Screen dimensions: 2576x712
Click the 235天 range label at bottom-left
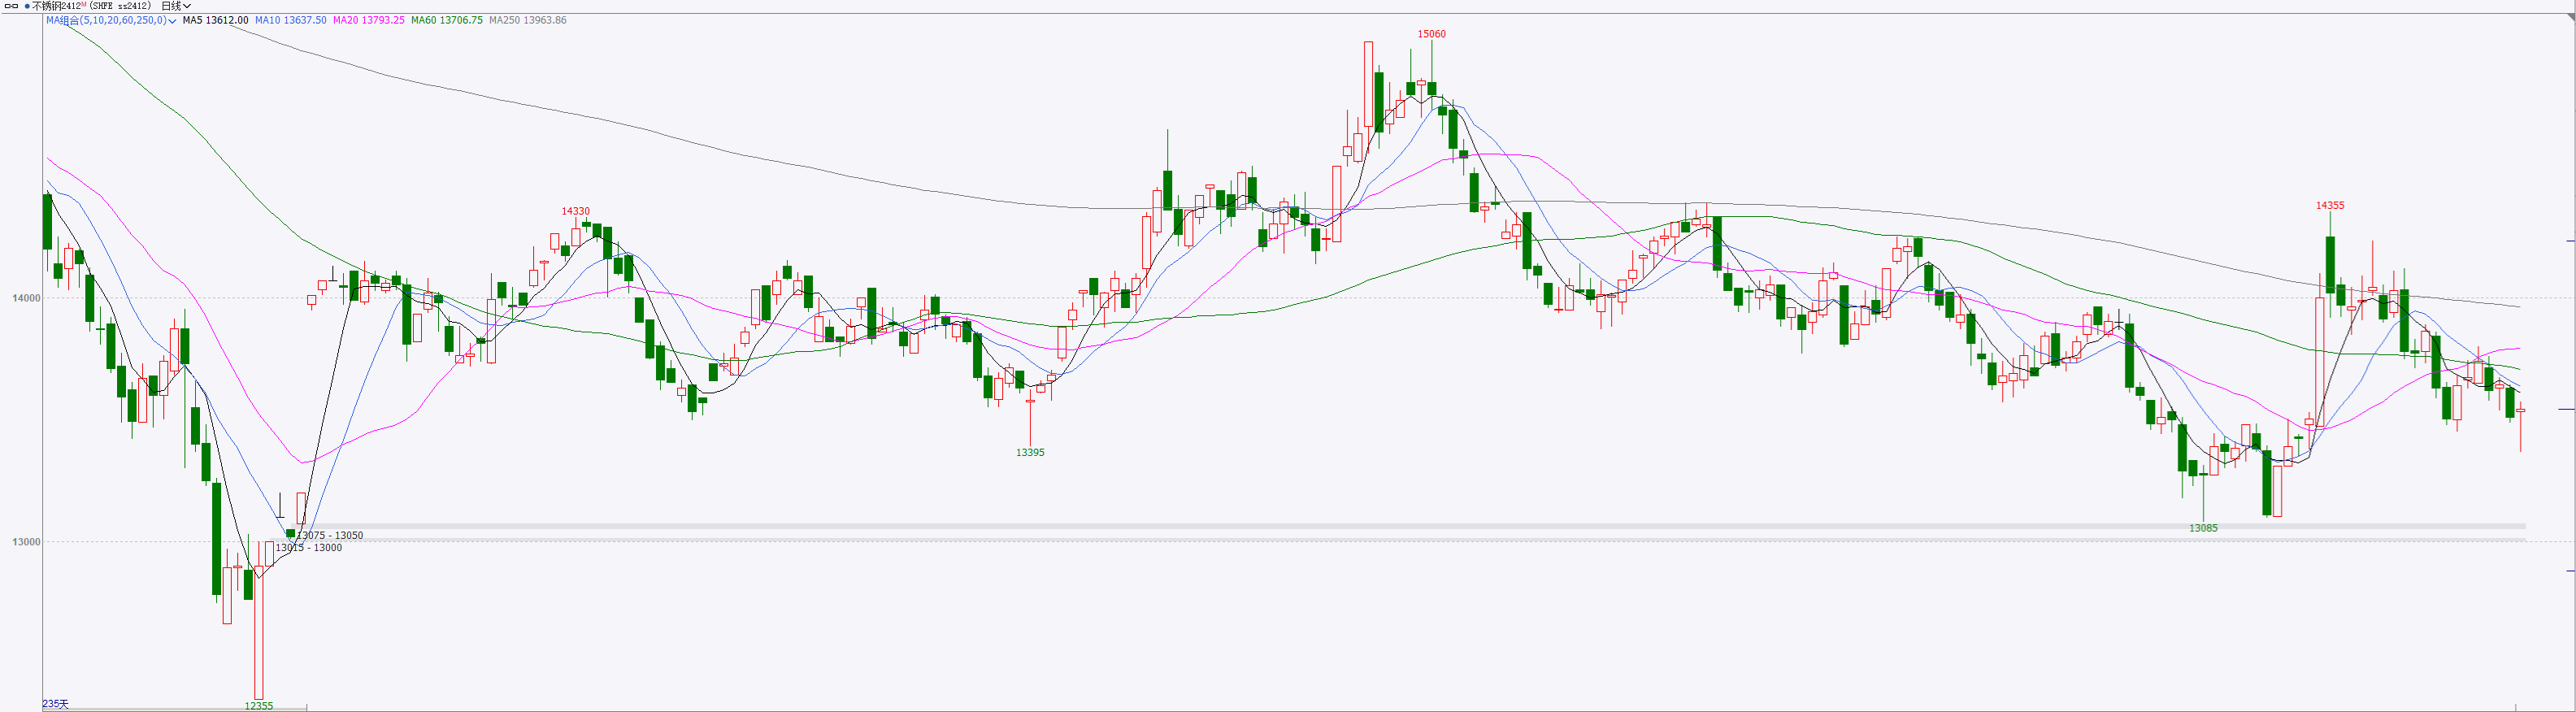pyautogui.click(x=56, y=704)
